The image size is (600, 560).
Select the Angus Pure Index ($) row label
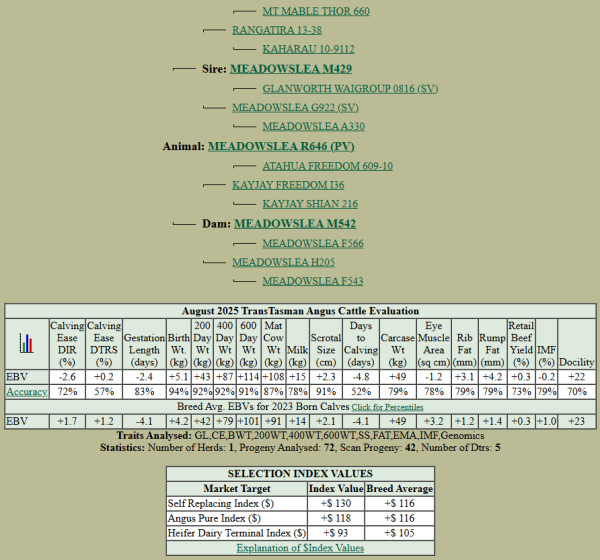pos(214,518)
